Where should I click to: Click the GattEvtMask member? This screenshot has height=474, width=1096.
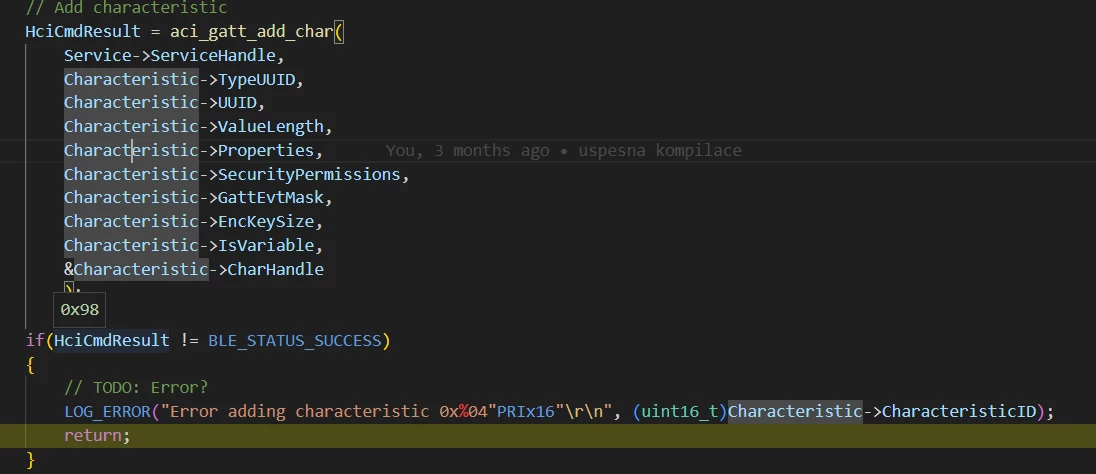[271, 198]
